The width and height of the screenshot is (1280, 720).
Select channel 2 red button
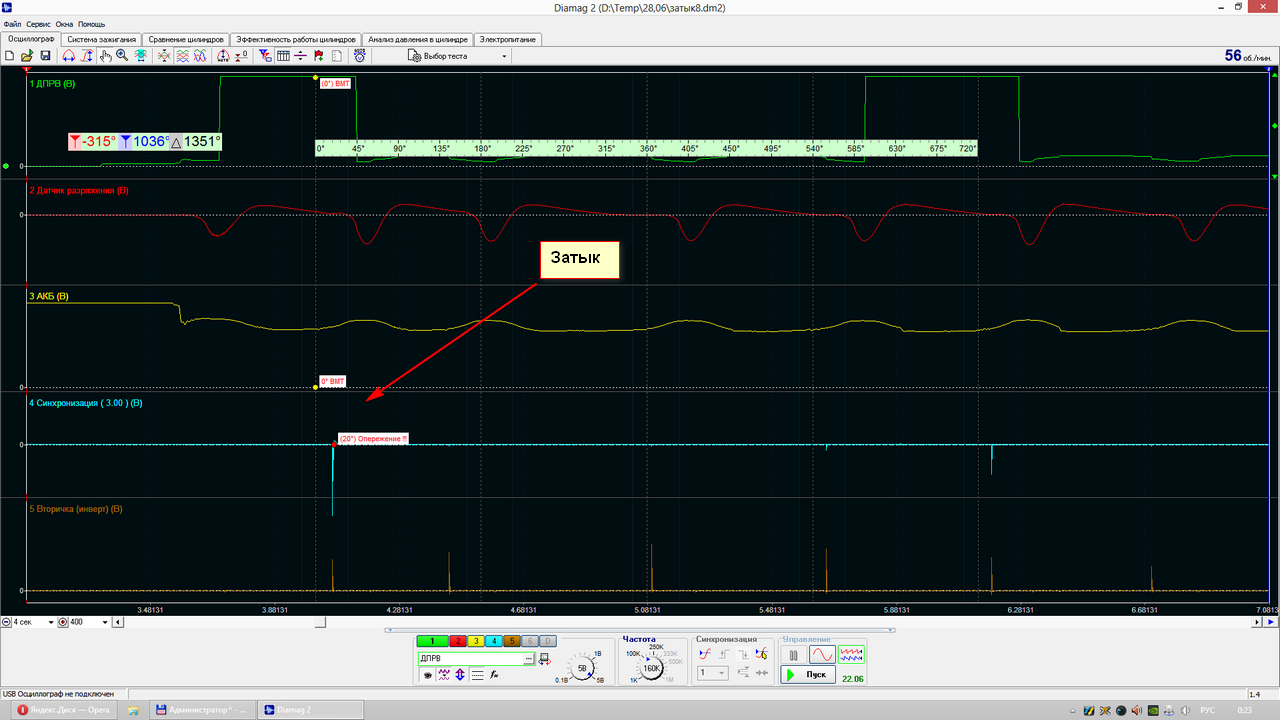pos(458,641)
